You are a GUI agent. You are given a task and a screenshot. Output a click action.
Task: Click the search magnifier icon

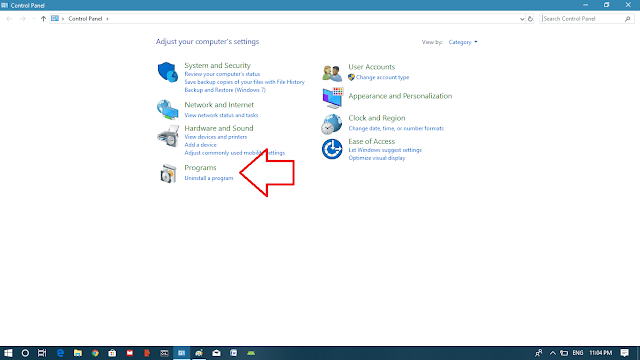click(x=627, y=19)
